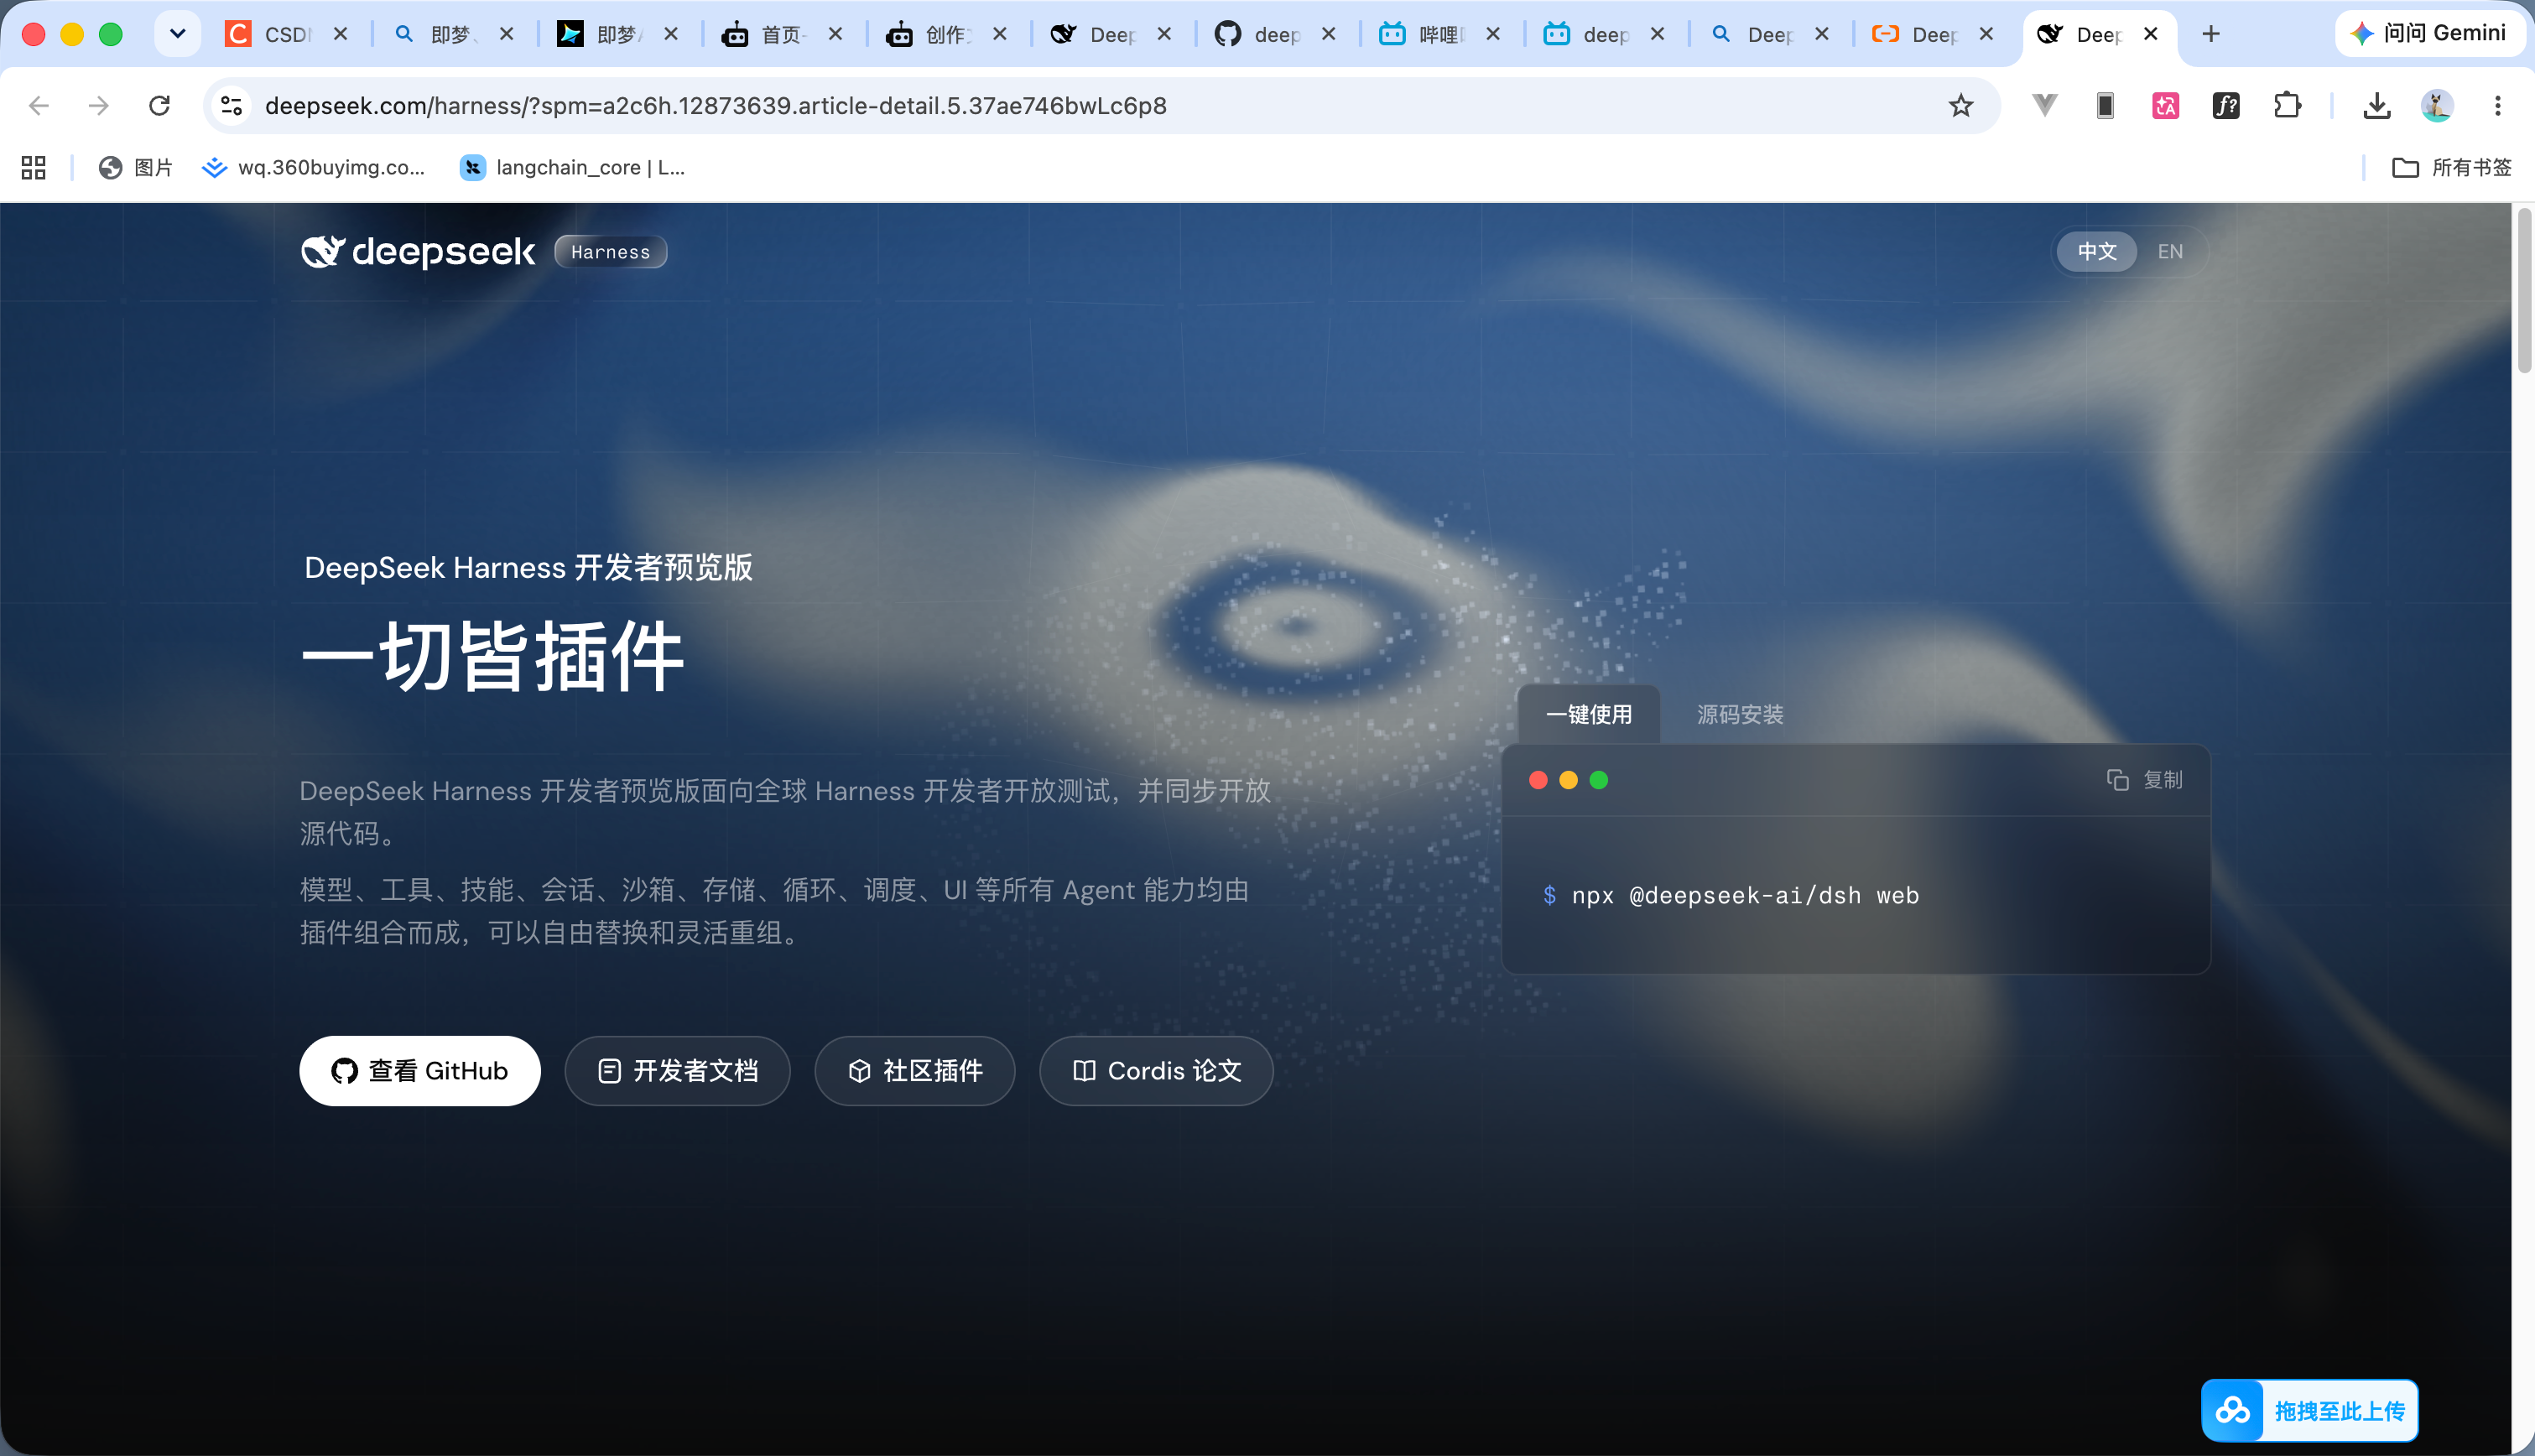This screenshot has height=1456, width=2535.
Task: Click the Baidu cloud upload widget icon
Action: (x=2232, y=1410)
